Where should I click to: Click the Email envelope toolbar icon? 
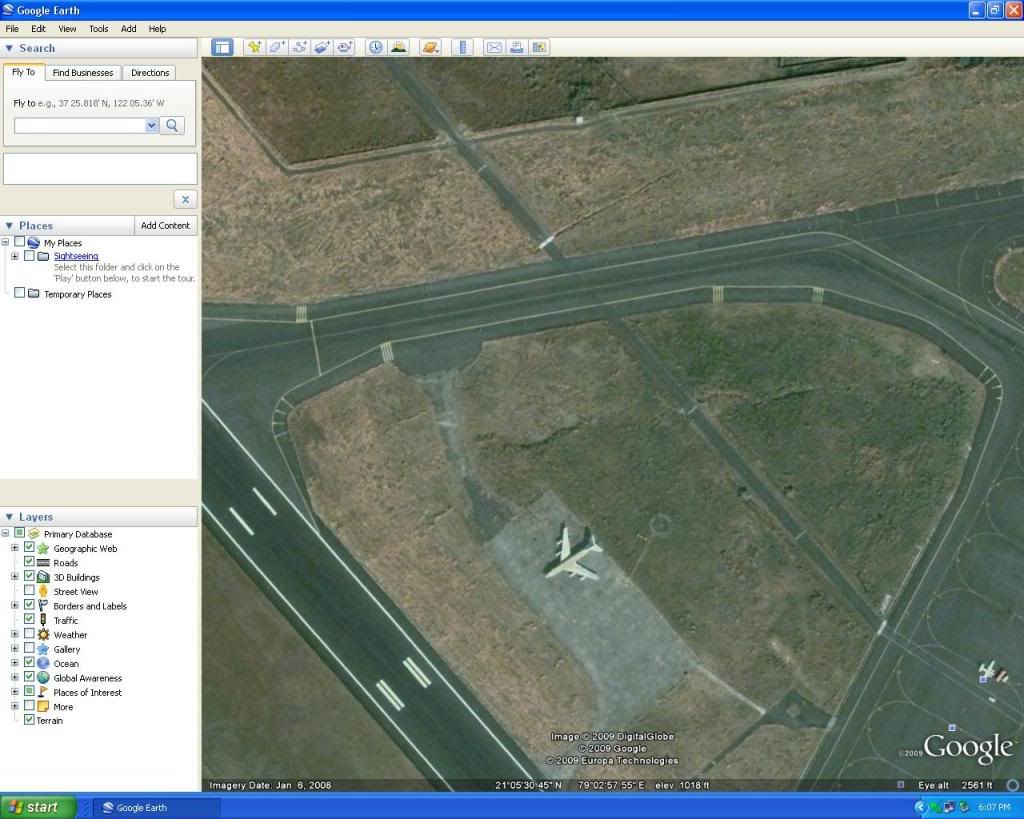[494, 47]
